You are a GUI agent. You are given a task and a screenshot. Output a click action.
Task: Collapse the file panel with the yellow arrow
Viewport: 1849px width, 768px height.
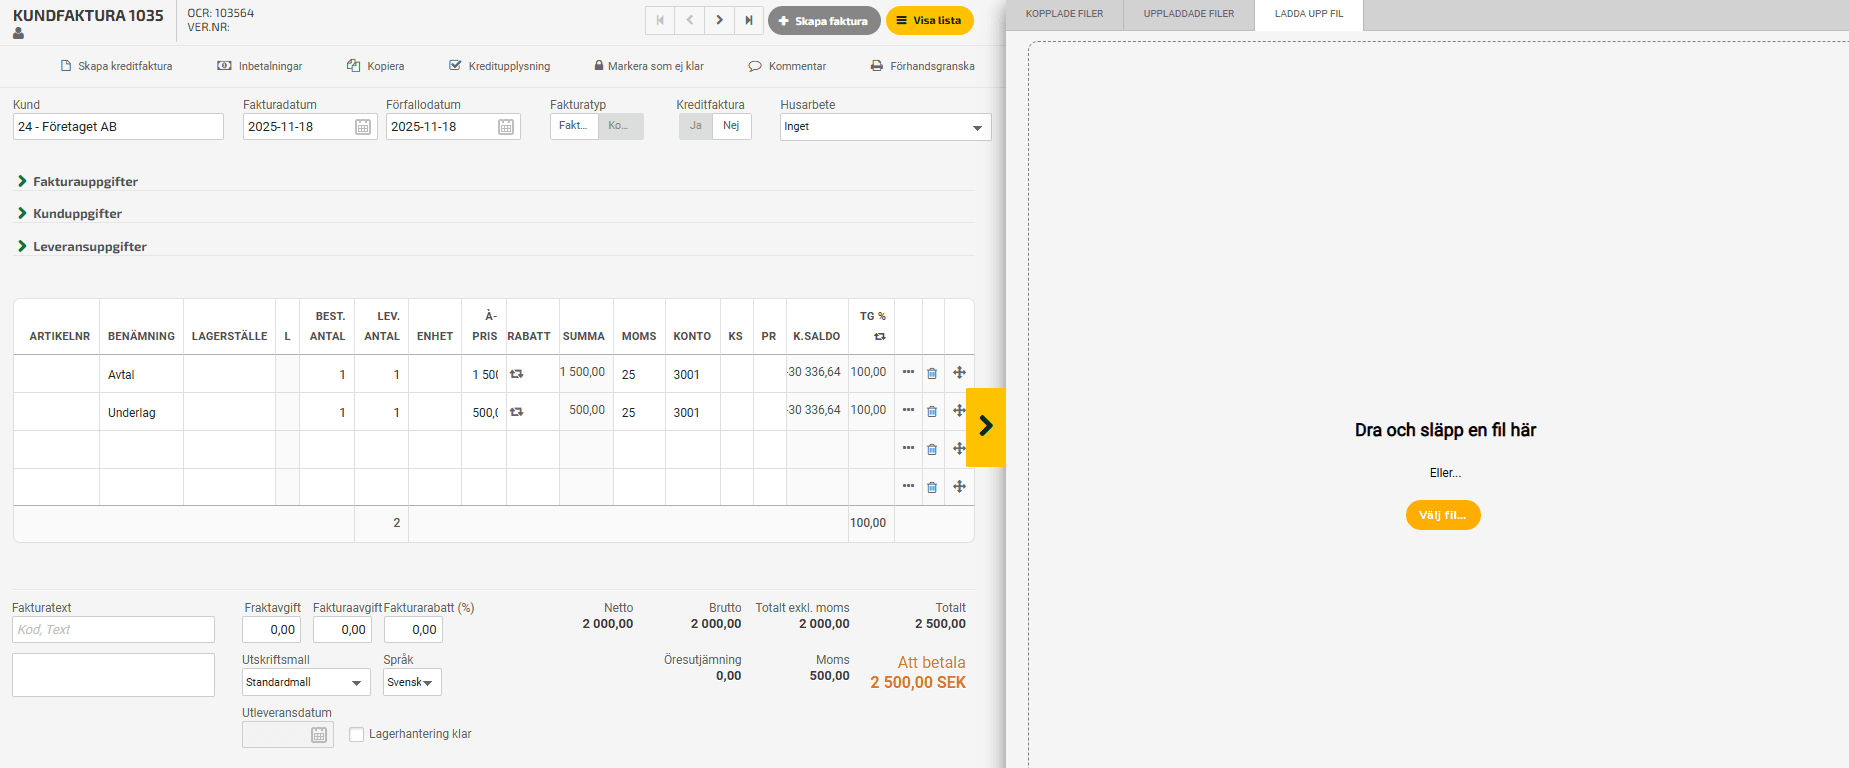click(x=986, y=427)
